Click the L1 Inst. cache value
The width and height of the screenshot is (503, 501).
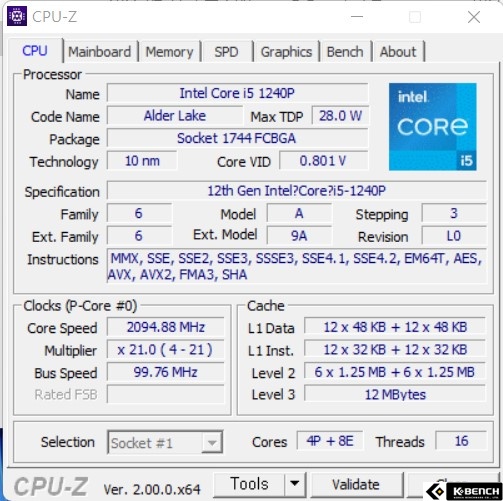[x=395, y=350]
